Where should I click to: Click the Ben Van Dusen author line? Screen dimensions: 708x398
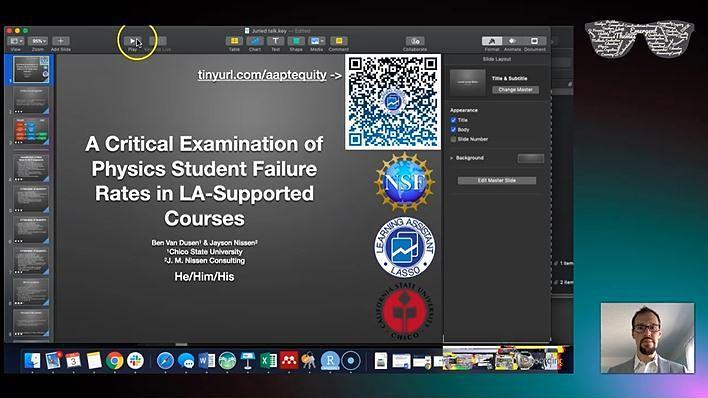(x=204, y=243)
